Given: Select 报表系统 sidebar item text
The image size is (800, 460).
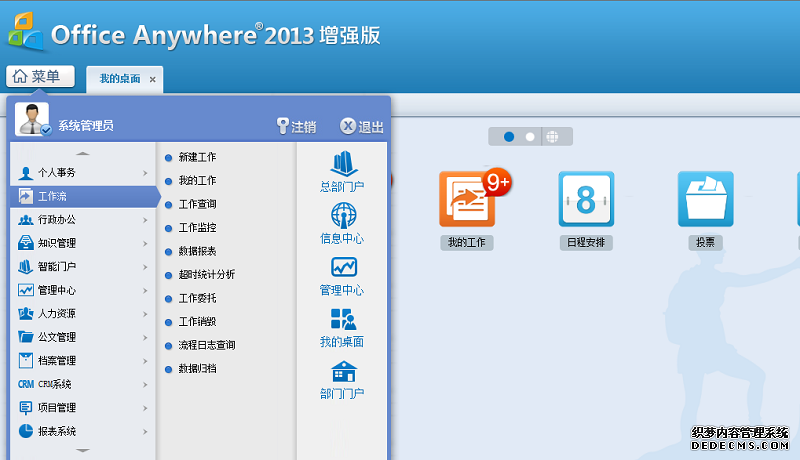Looking at the screenshot, I should click(x=57, y=431).
